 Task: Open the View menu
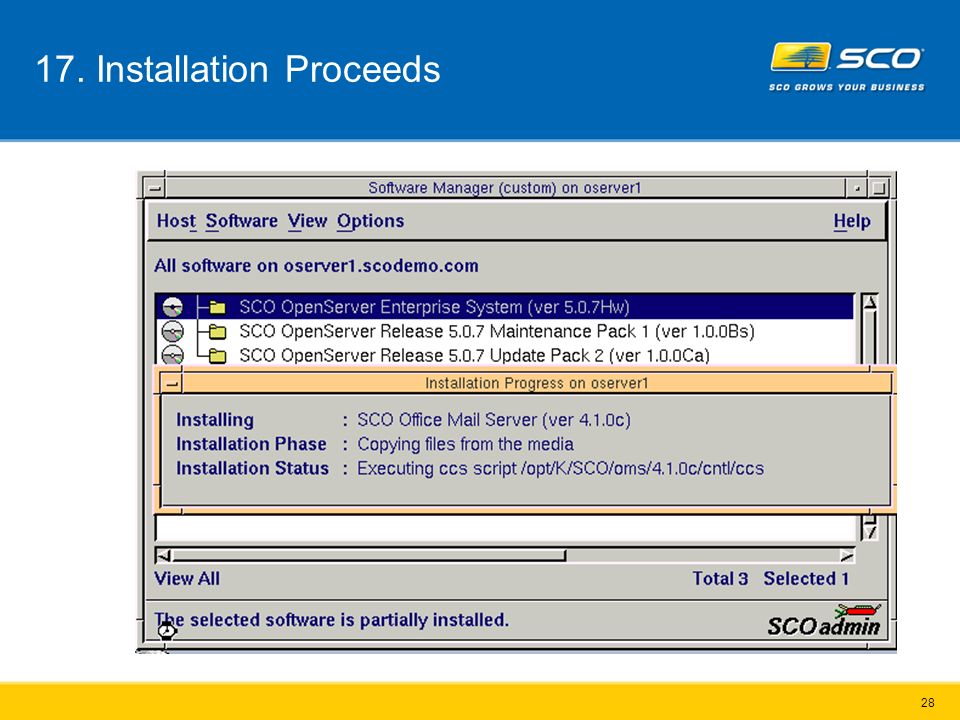(x=307, y=221)
